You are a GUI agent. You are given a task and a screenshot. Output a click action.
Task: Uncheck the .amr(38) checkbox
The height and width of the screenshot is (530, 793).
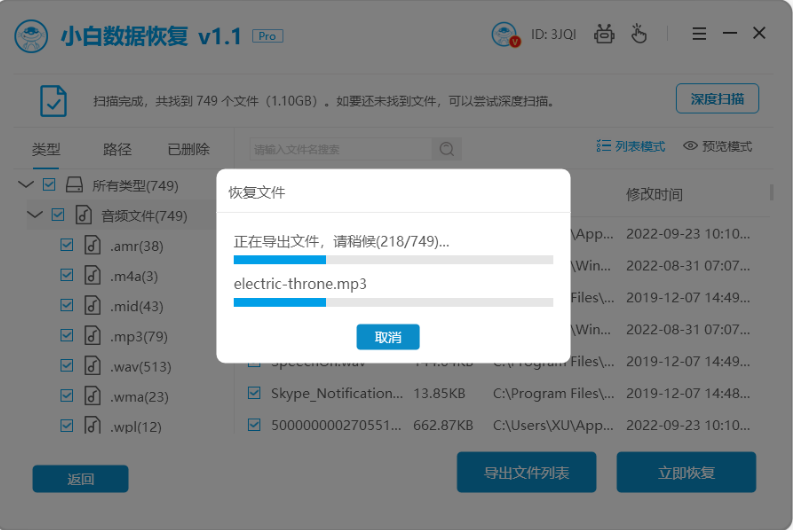pos(67,245)
